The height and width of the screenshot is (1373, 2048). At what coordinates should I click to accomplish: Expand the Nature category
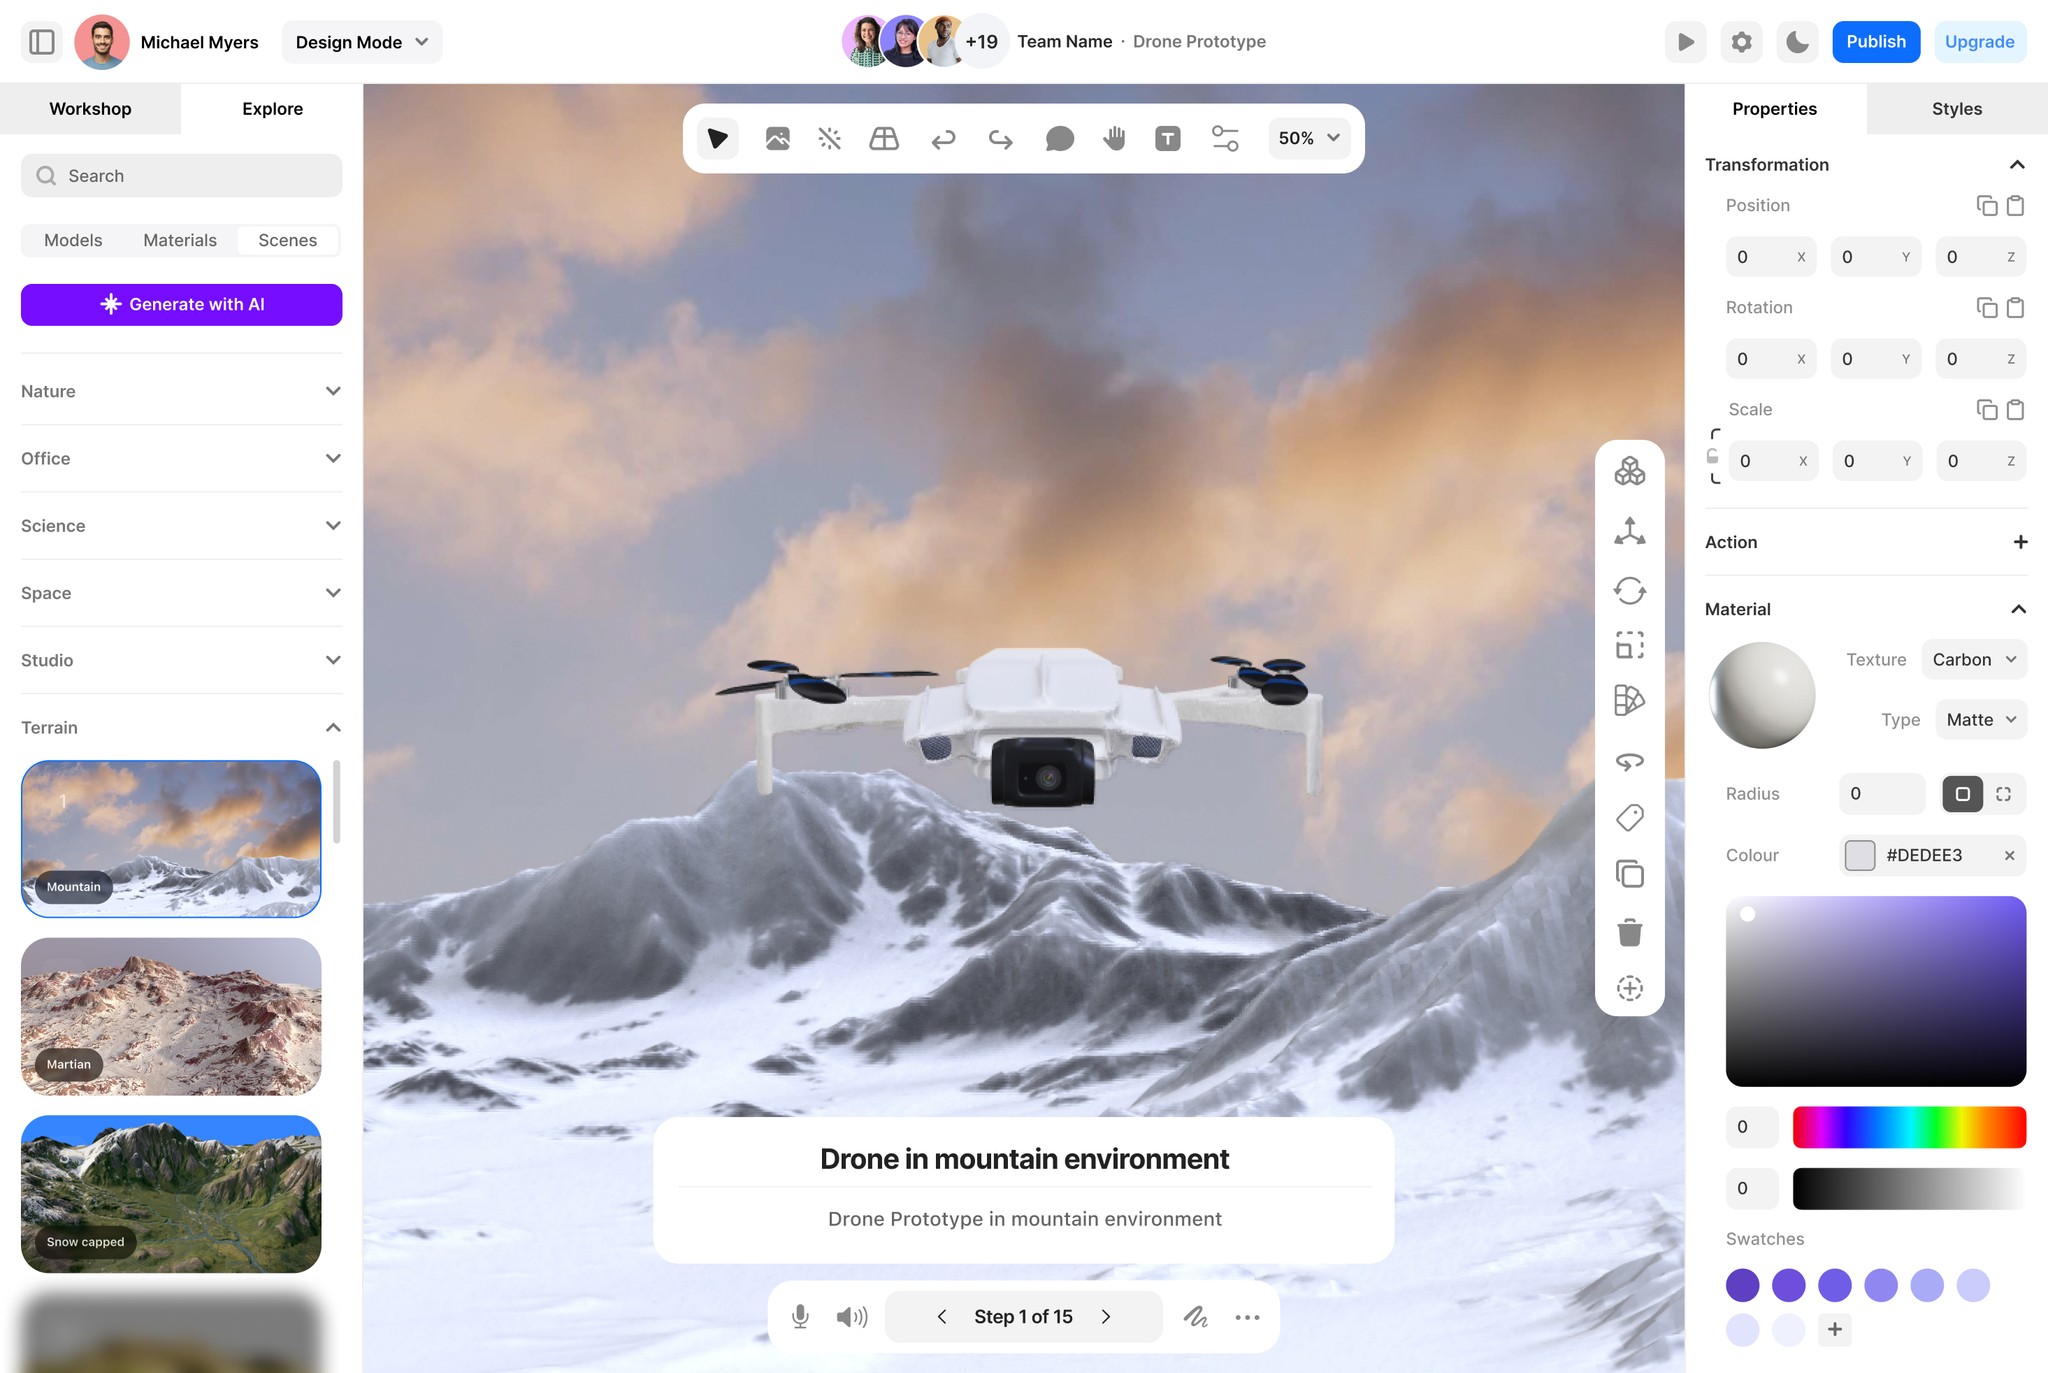[181, 391]
